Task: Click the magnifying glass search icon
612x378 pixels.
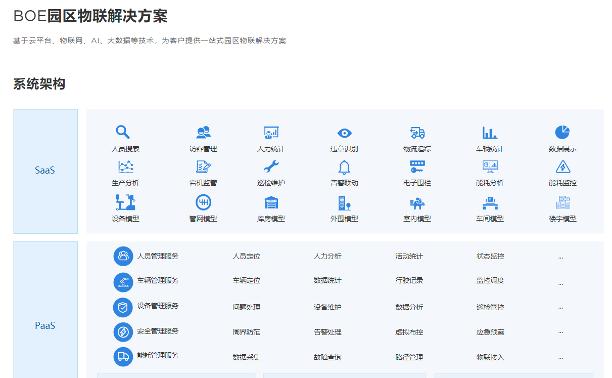Action: [123, 132]
